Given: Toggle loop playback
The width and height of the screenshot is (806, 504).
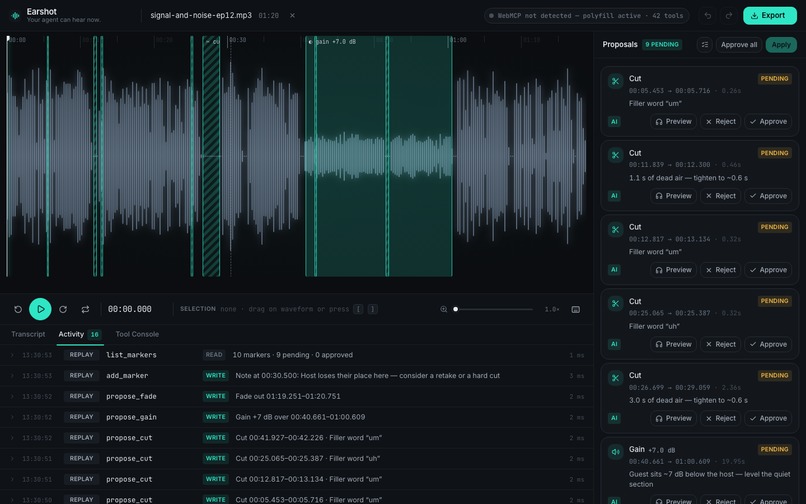Looking at the screenshot, I should 85,310.
